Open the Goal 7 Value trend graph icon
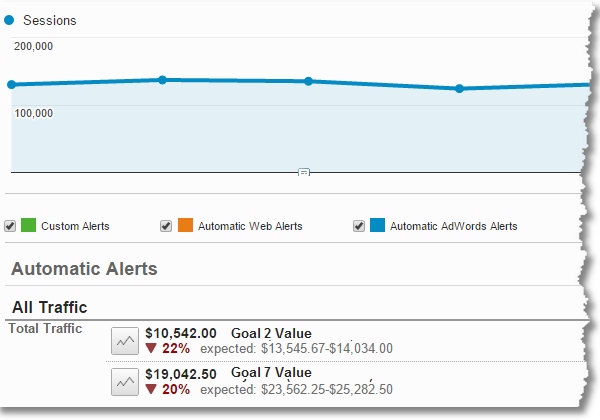600x420 pixels. (x=125, y=382)
